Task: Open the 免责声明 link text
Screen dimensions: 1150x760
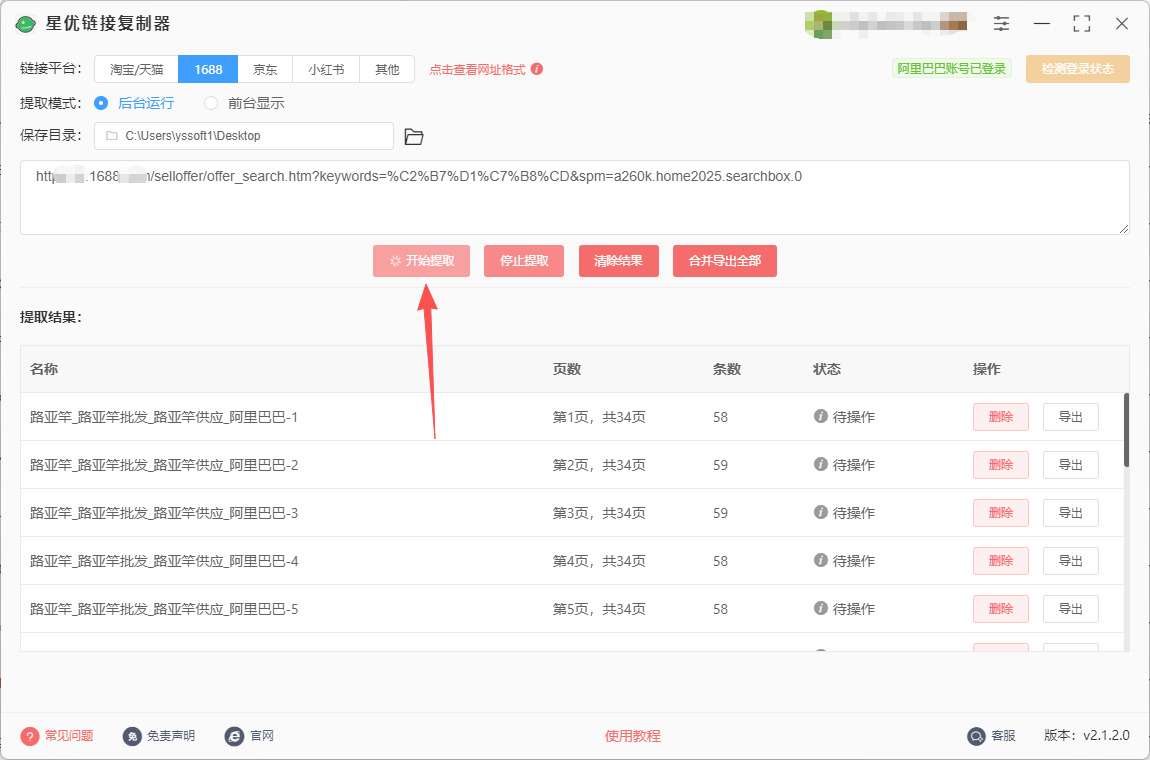Action: pos(171,736)
